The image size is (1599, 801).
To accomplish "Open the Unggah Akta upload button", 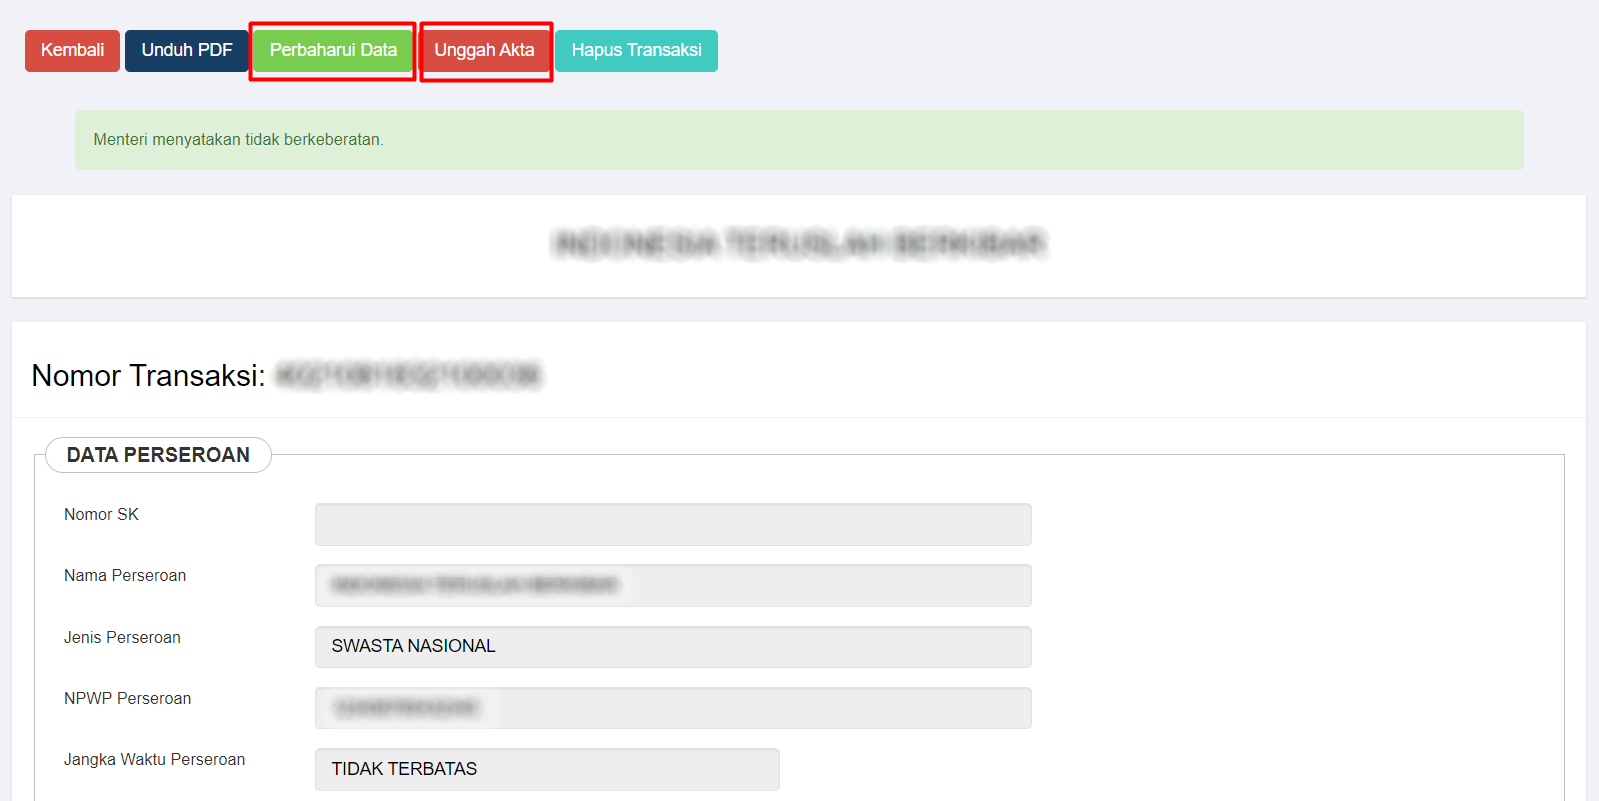I will (485, 50).
